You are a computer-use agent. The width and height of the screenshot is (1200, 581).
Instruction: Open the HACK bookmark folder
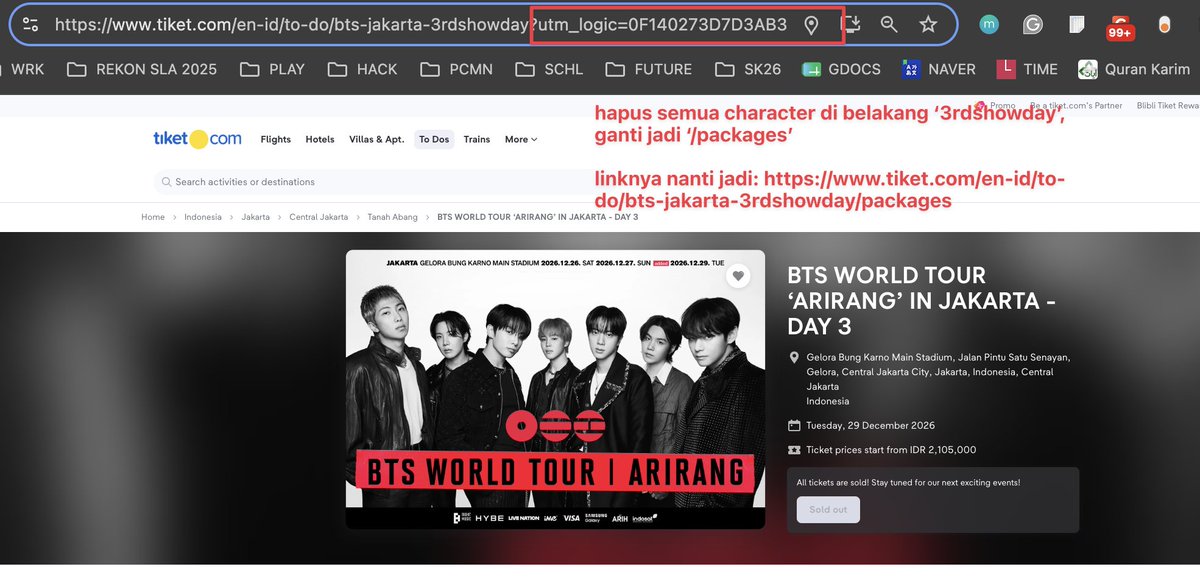pyautogui.click(x=363, y=69)
